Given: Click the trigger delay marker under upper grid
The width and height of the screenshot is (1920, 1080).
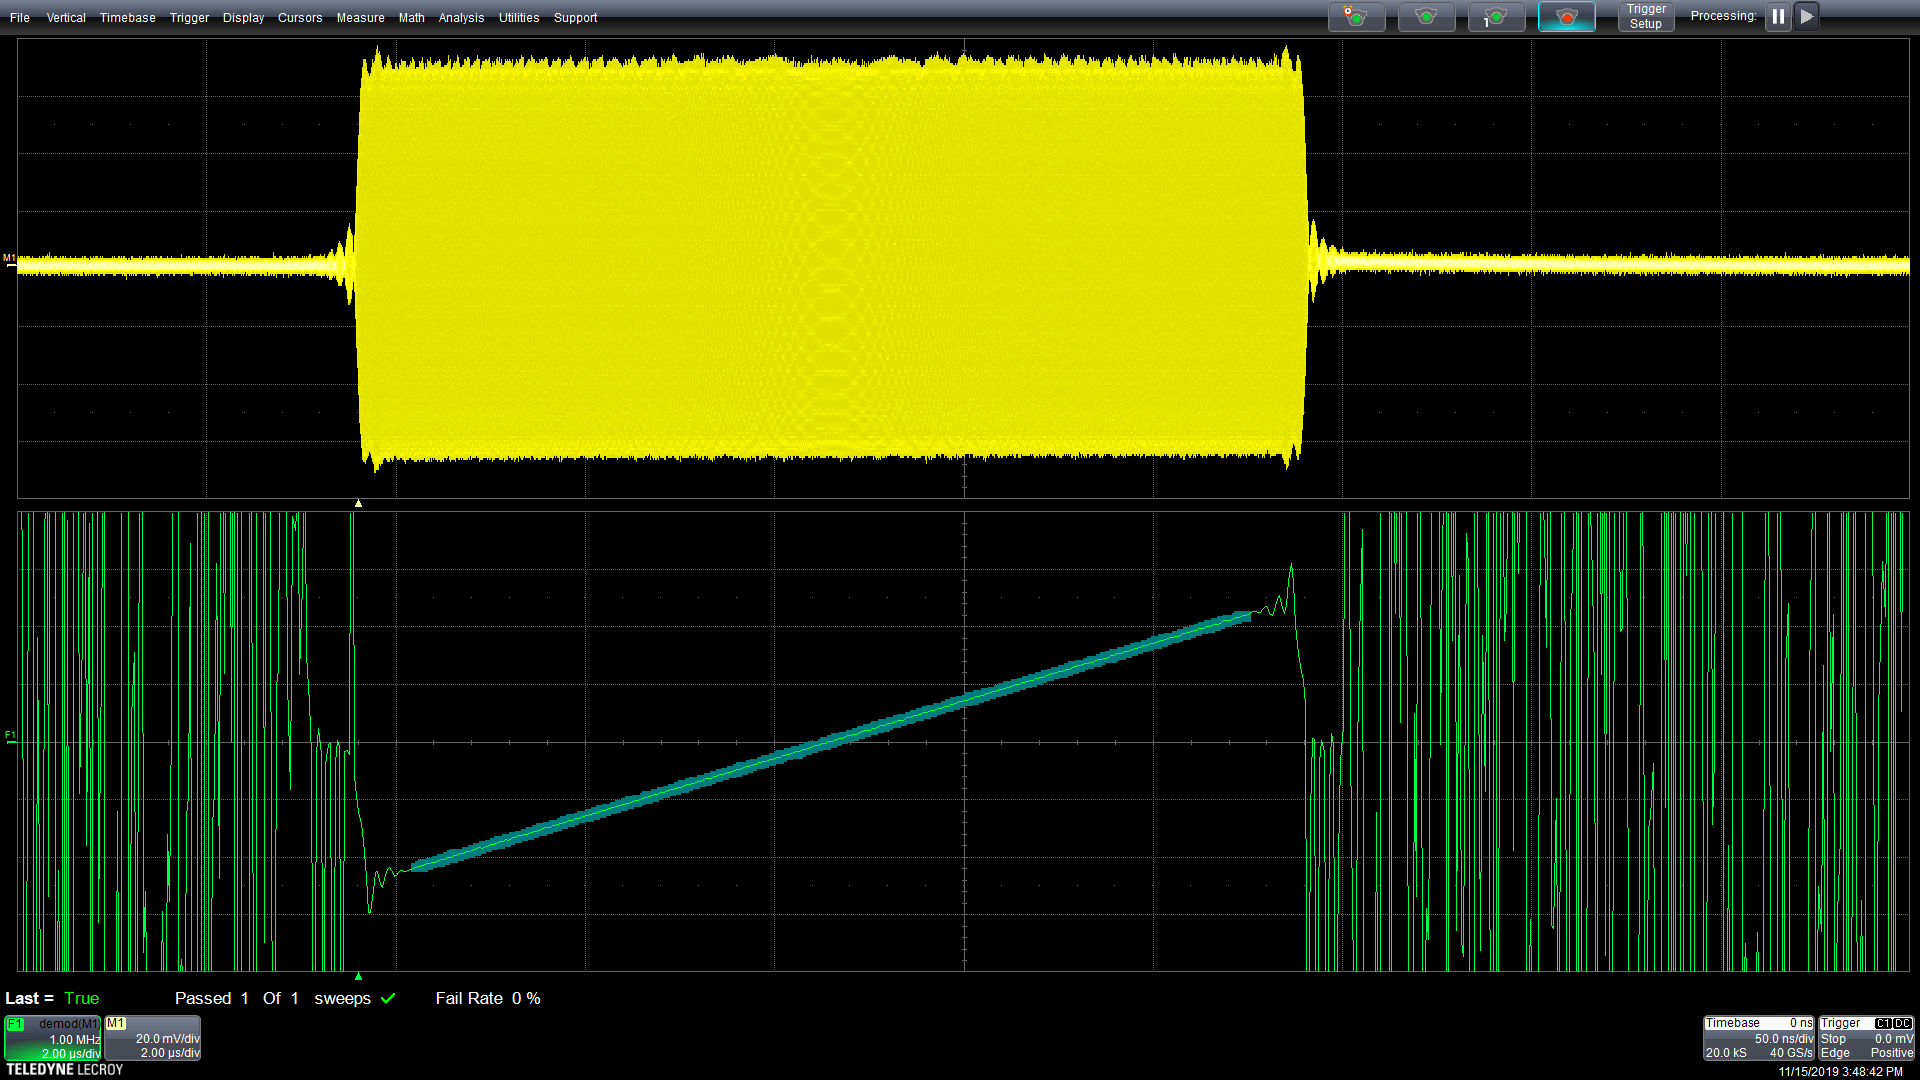Looking at the screenshot, I should (358, 503).
